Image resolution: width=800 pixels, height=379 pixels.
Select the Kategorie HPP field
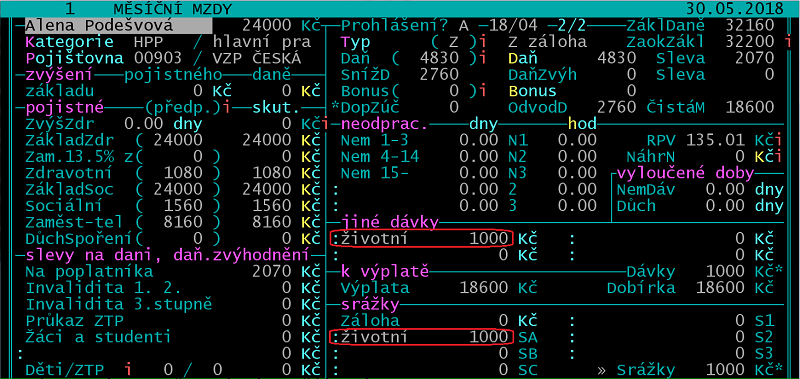tap(144, 42)
